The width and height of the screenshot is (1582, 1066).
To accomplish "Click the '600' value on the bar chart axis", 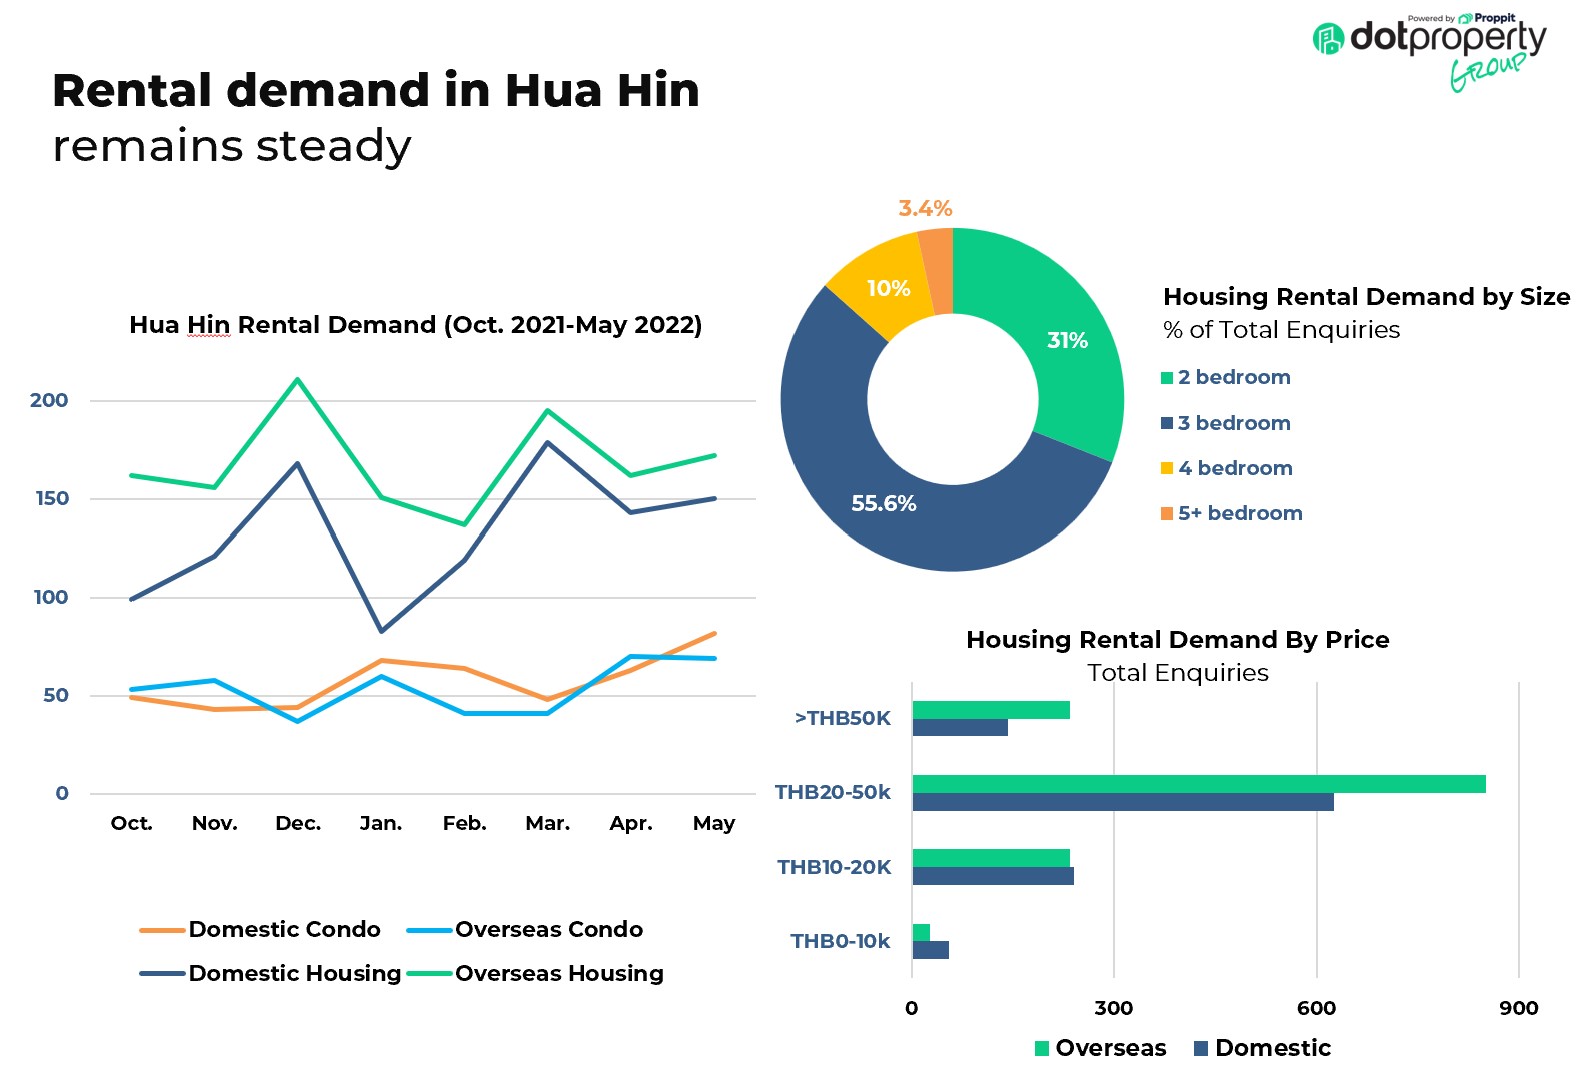I will (x=1316, y=1008).
